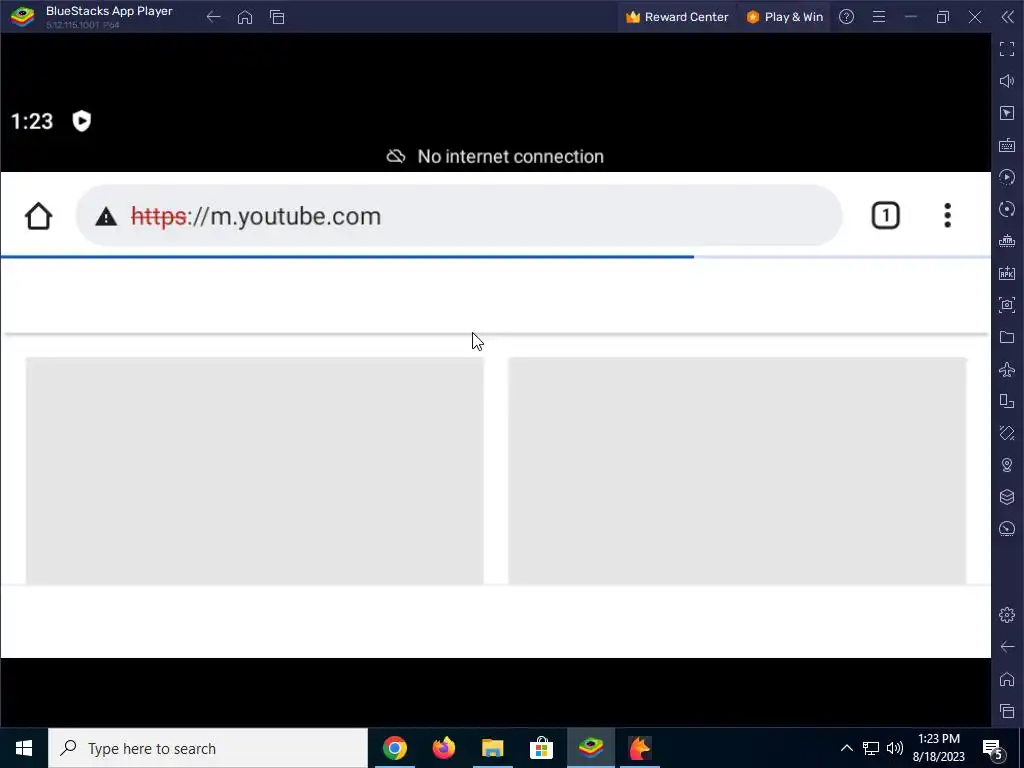Viewport: 1024px width, 768px height.
Task: Open the BlueStacks hamburger menu
Action: pos(879,17)
